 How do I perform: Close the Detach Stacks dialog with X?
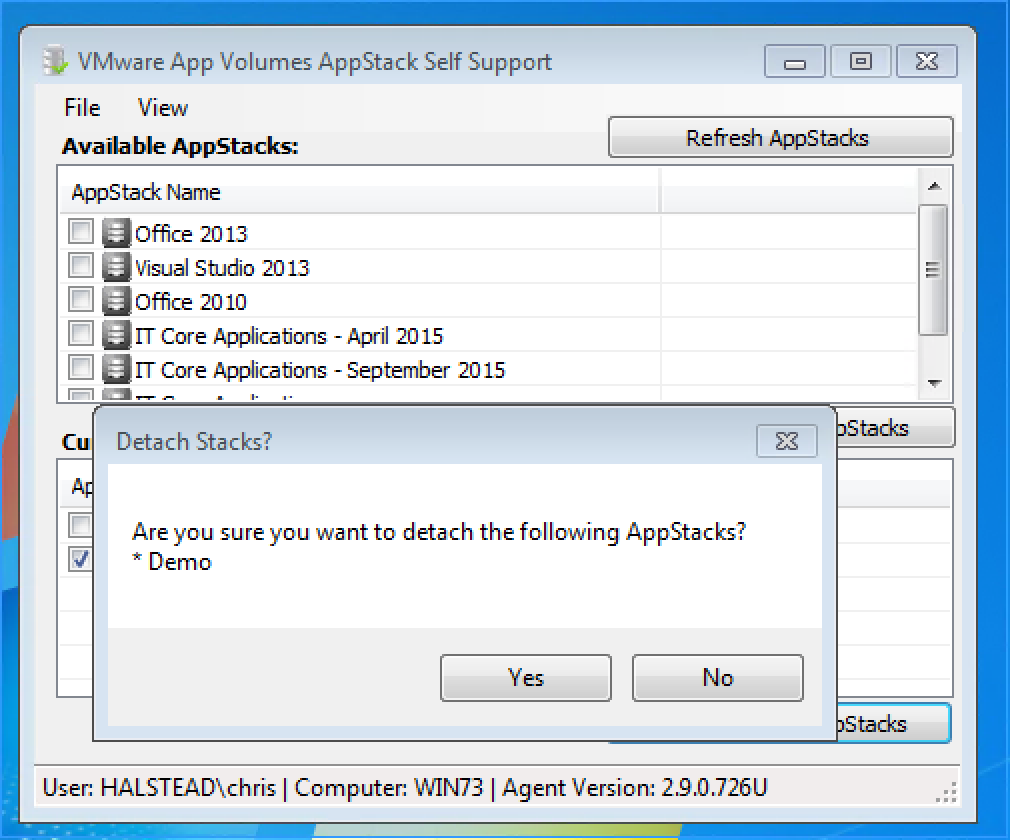786,441
